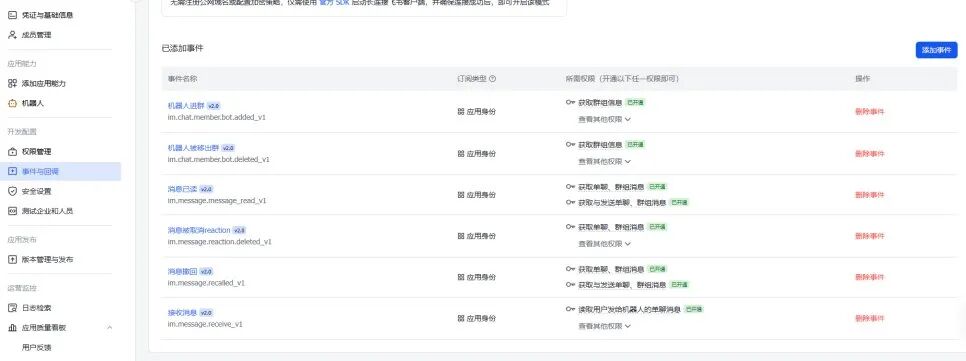Open 凭证与基础信息 icon in sidebar
Screen dimensions: 966x361
(x=12, y=15)
